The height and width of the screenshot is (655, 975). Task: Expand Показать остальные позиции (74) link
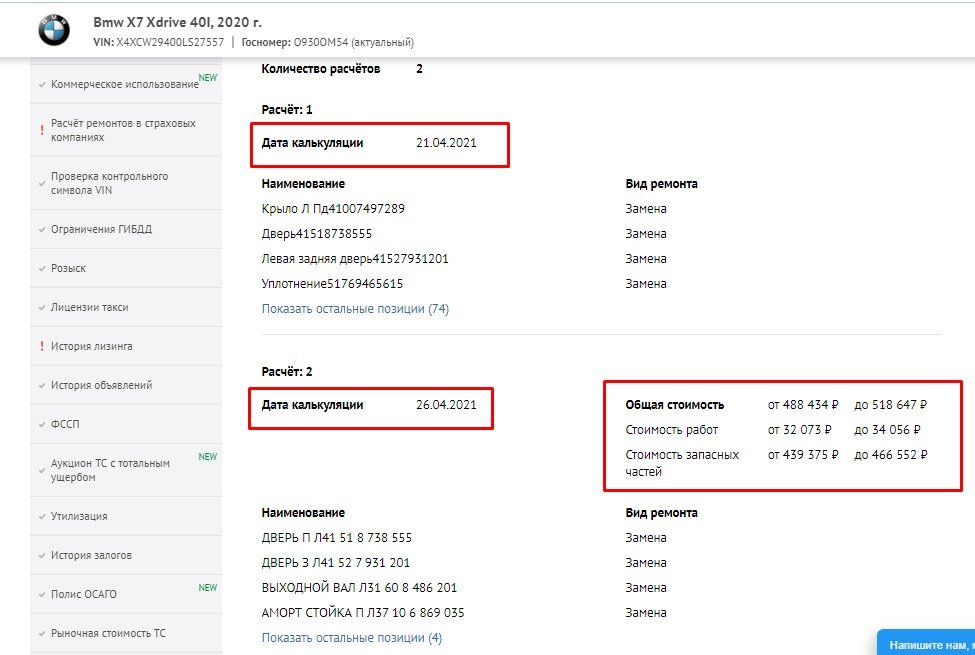[355, 309]
